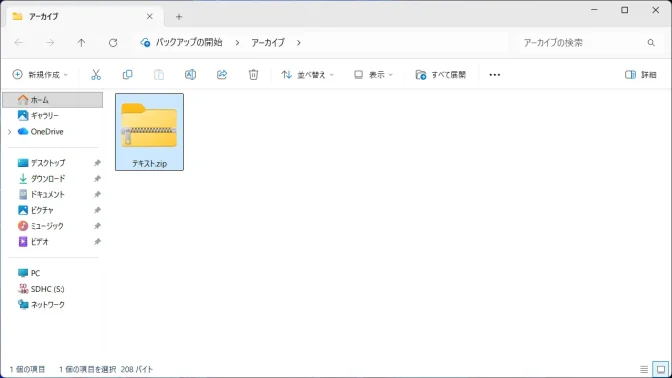The width and height of the screenshot is (672, 378).
Task: Click the Cut scissors icon
Action: pyautogui.click(x=96, y=75)
